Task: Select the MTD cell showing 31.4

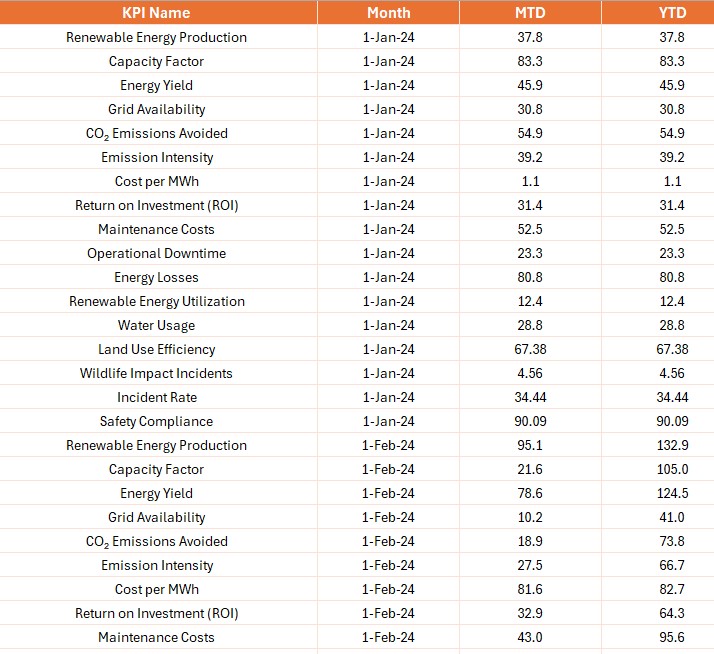Action: pyautogui.click(x=530, y=205)
